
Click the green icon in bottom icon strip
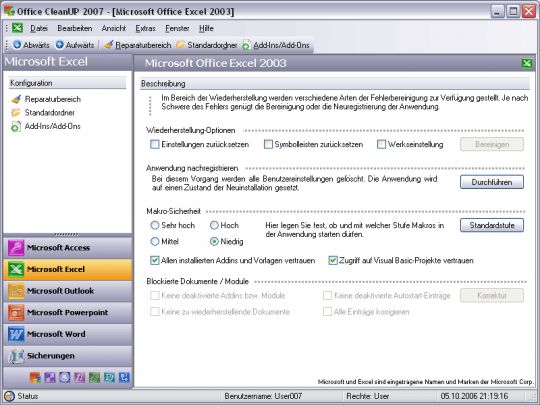(94, 378)
